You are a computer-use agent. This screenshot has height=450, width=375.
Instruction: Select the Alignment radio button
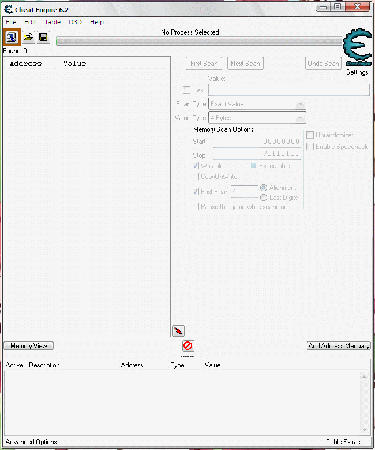pyautogui.click(x=263, y=187)
